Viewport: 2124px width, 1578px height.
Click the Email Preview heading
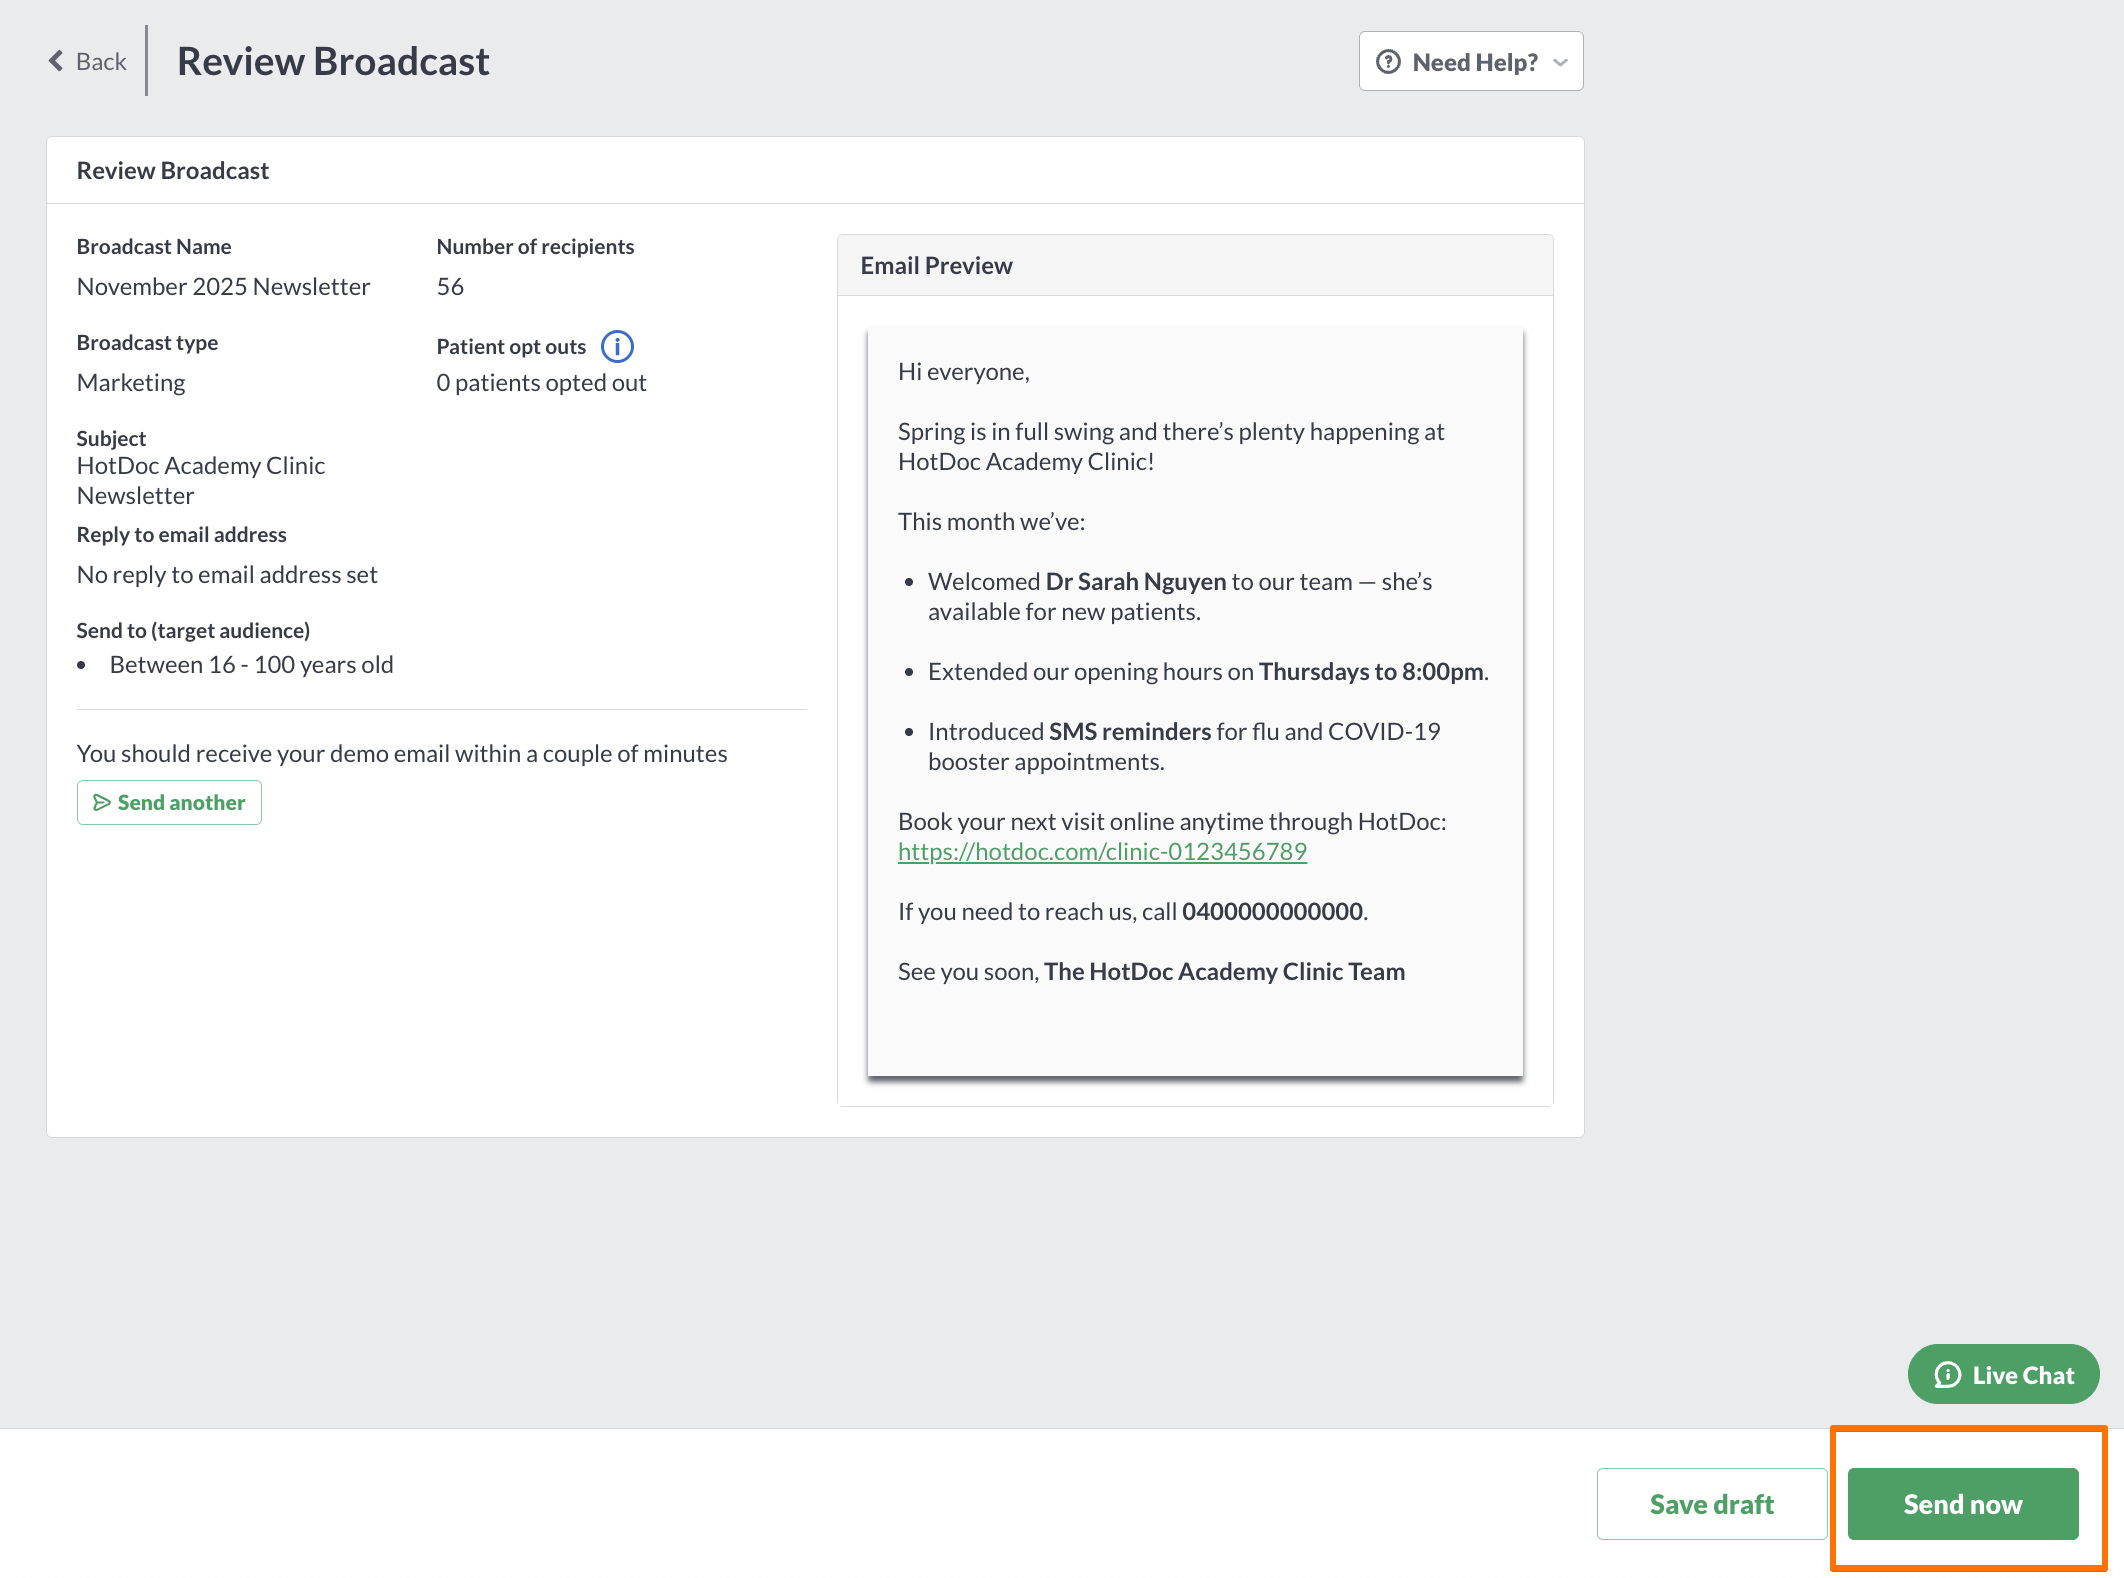click(x=936, y=266)
